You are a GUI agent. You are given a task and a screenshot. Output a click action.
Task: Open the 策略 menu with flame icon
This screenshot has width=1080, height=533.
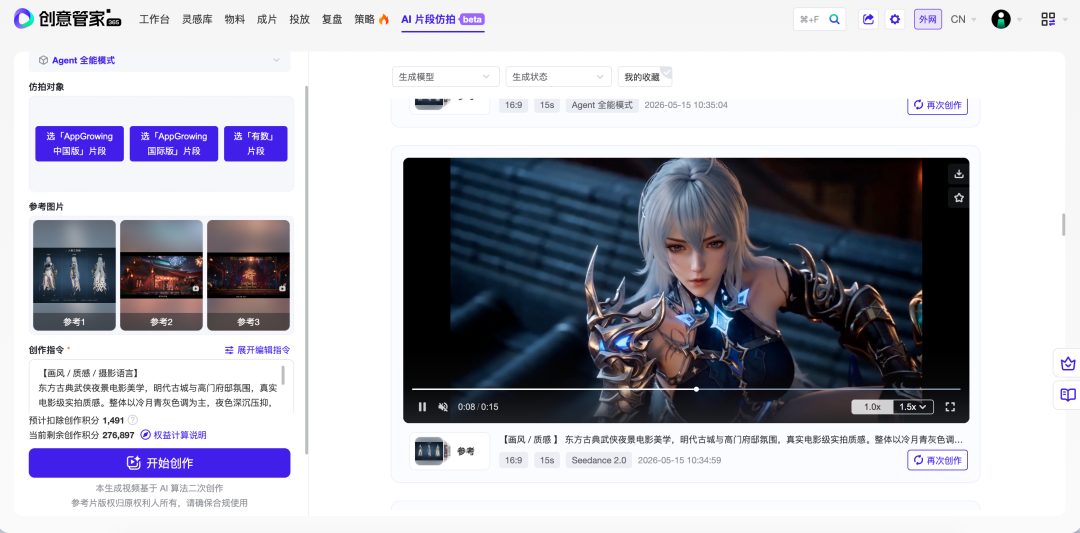click(x=372, y=19)
